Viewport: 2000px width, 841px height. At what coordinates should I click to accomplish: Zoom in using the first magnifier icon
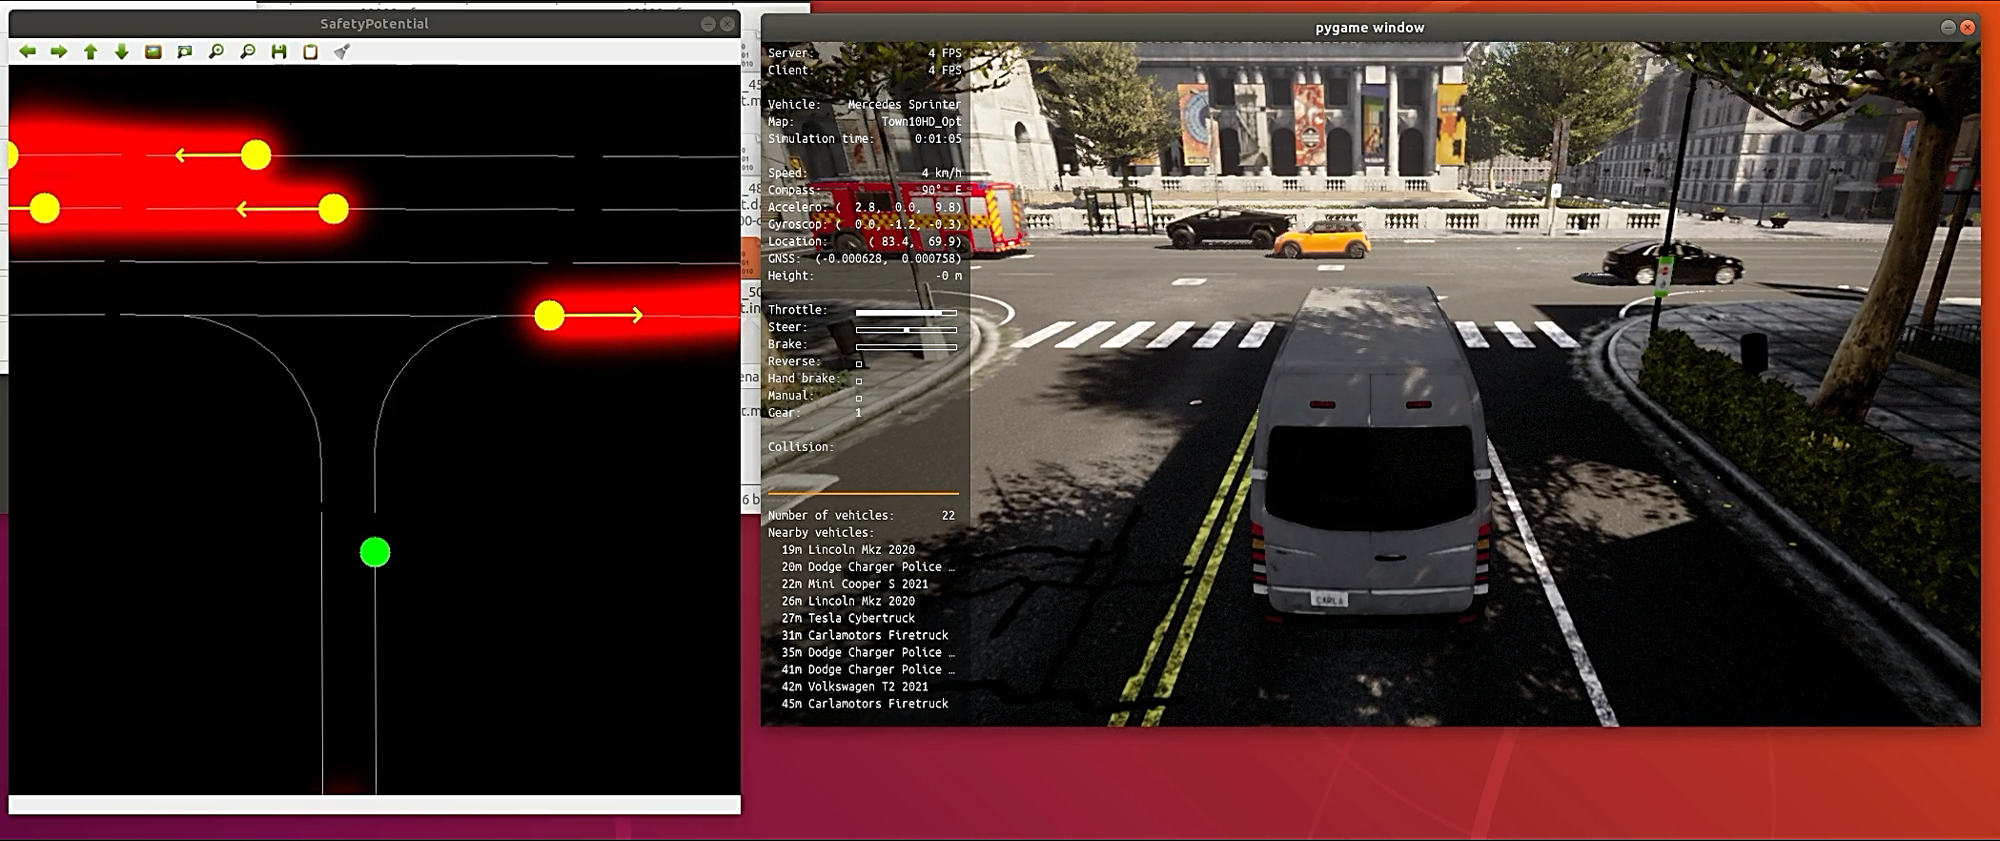[x=216, y=52]
